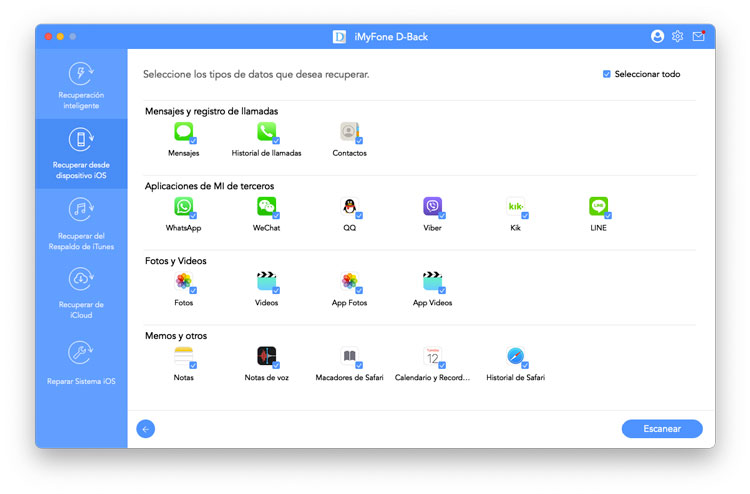Click the Reparar Sistema iOS wrench icon

pyautogui.click(x=81, y=353)
